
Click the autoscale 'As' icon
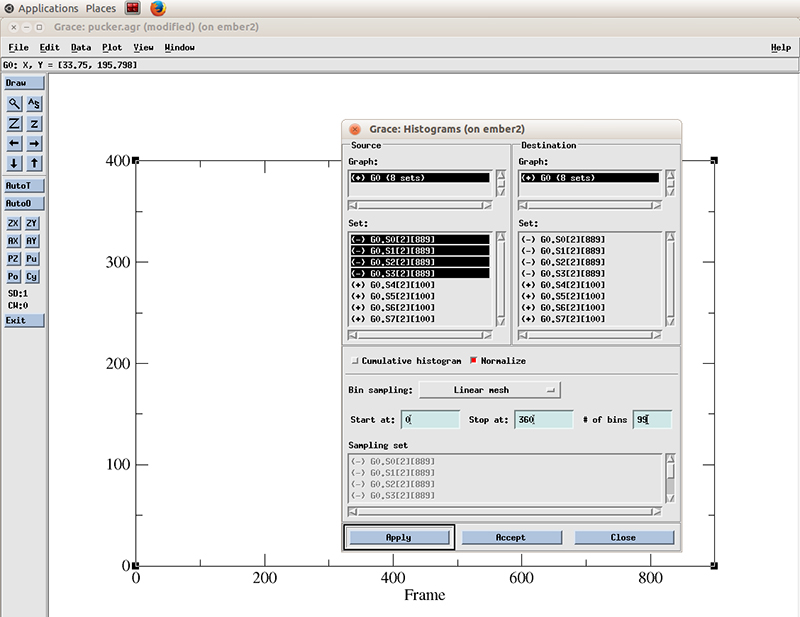point(34,103)
